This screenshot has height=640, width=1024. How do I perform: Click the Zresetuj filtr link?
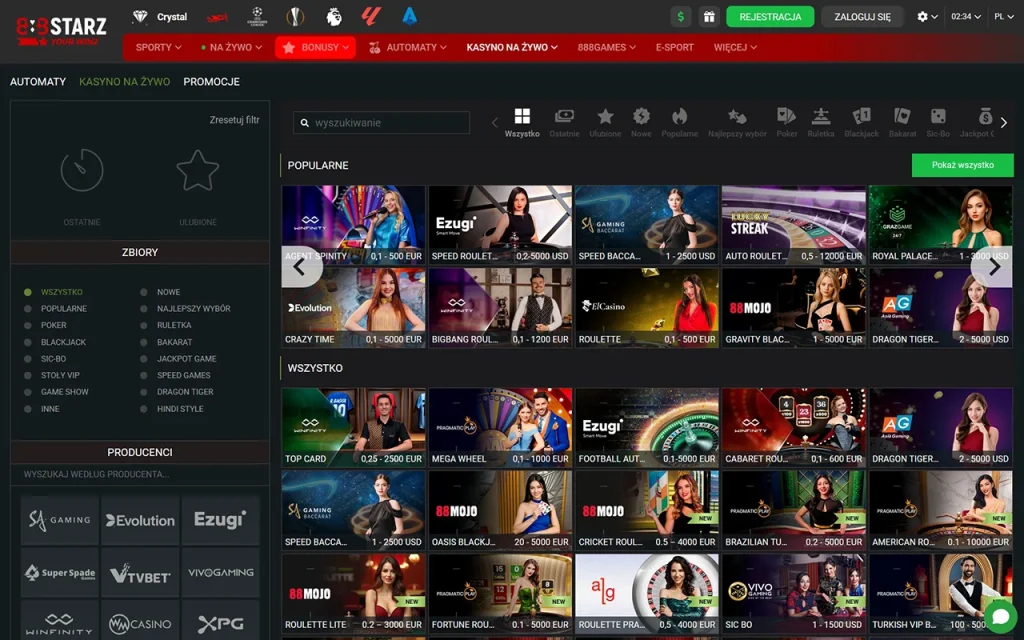coord(234,120)
